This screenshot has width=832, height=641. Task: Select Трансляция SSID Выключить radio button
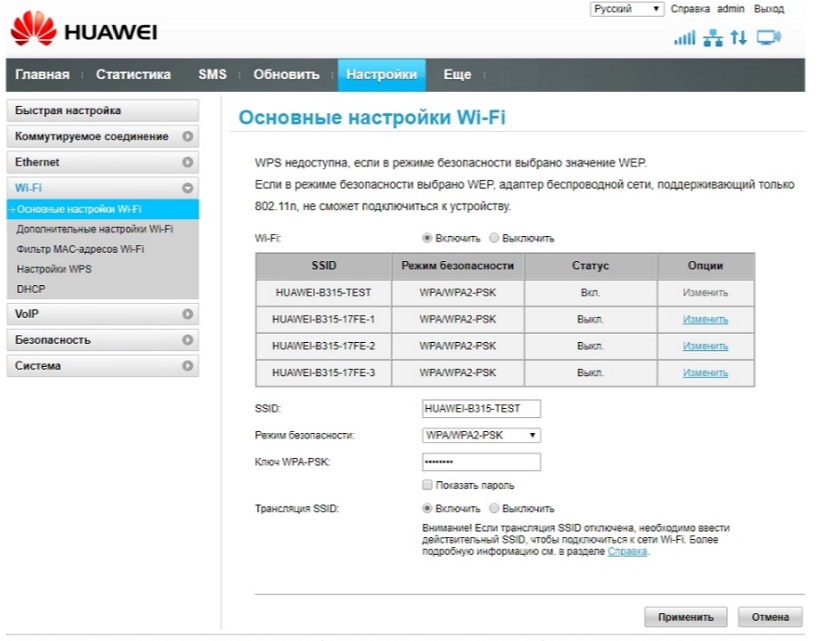coord(494,508)
